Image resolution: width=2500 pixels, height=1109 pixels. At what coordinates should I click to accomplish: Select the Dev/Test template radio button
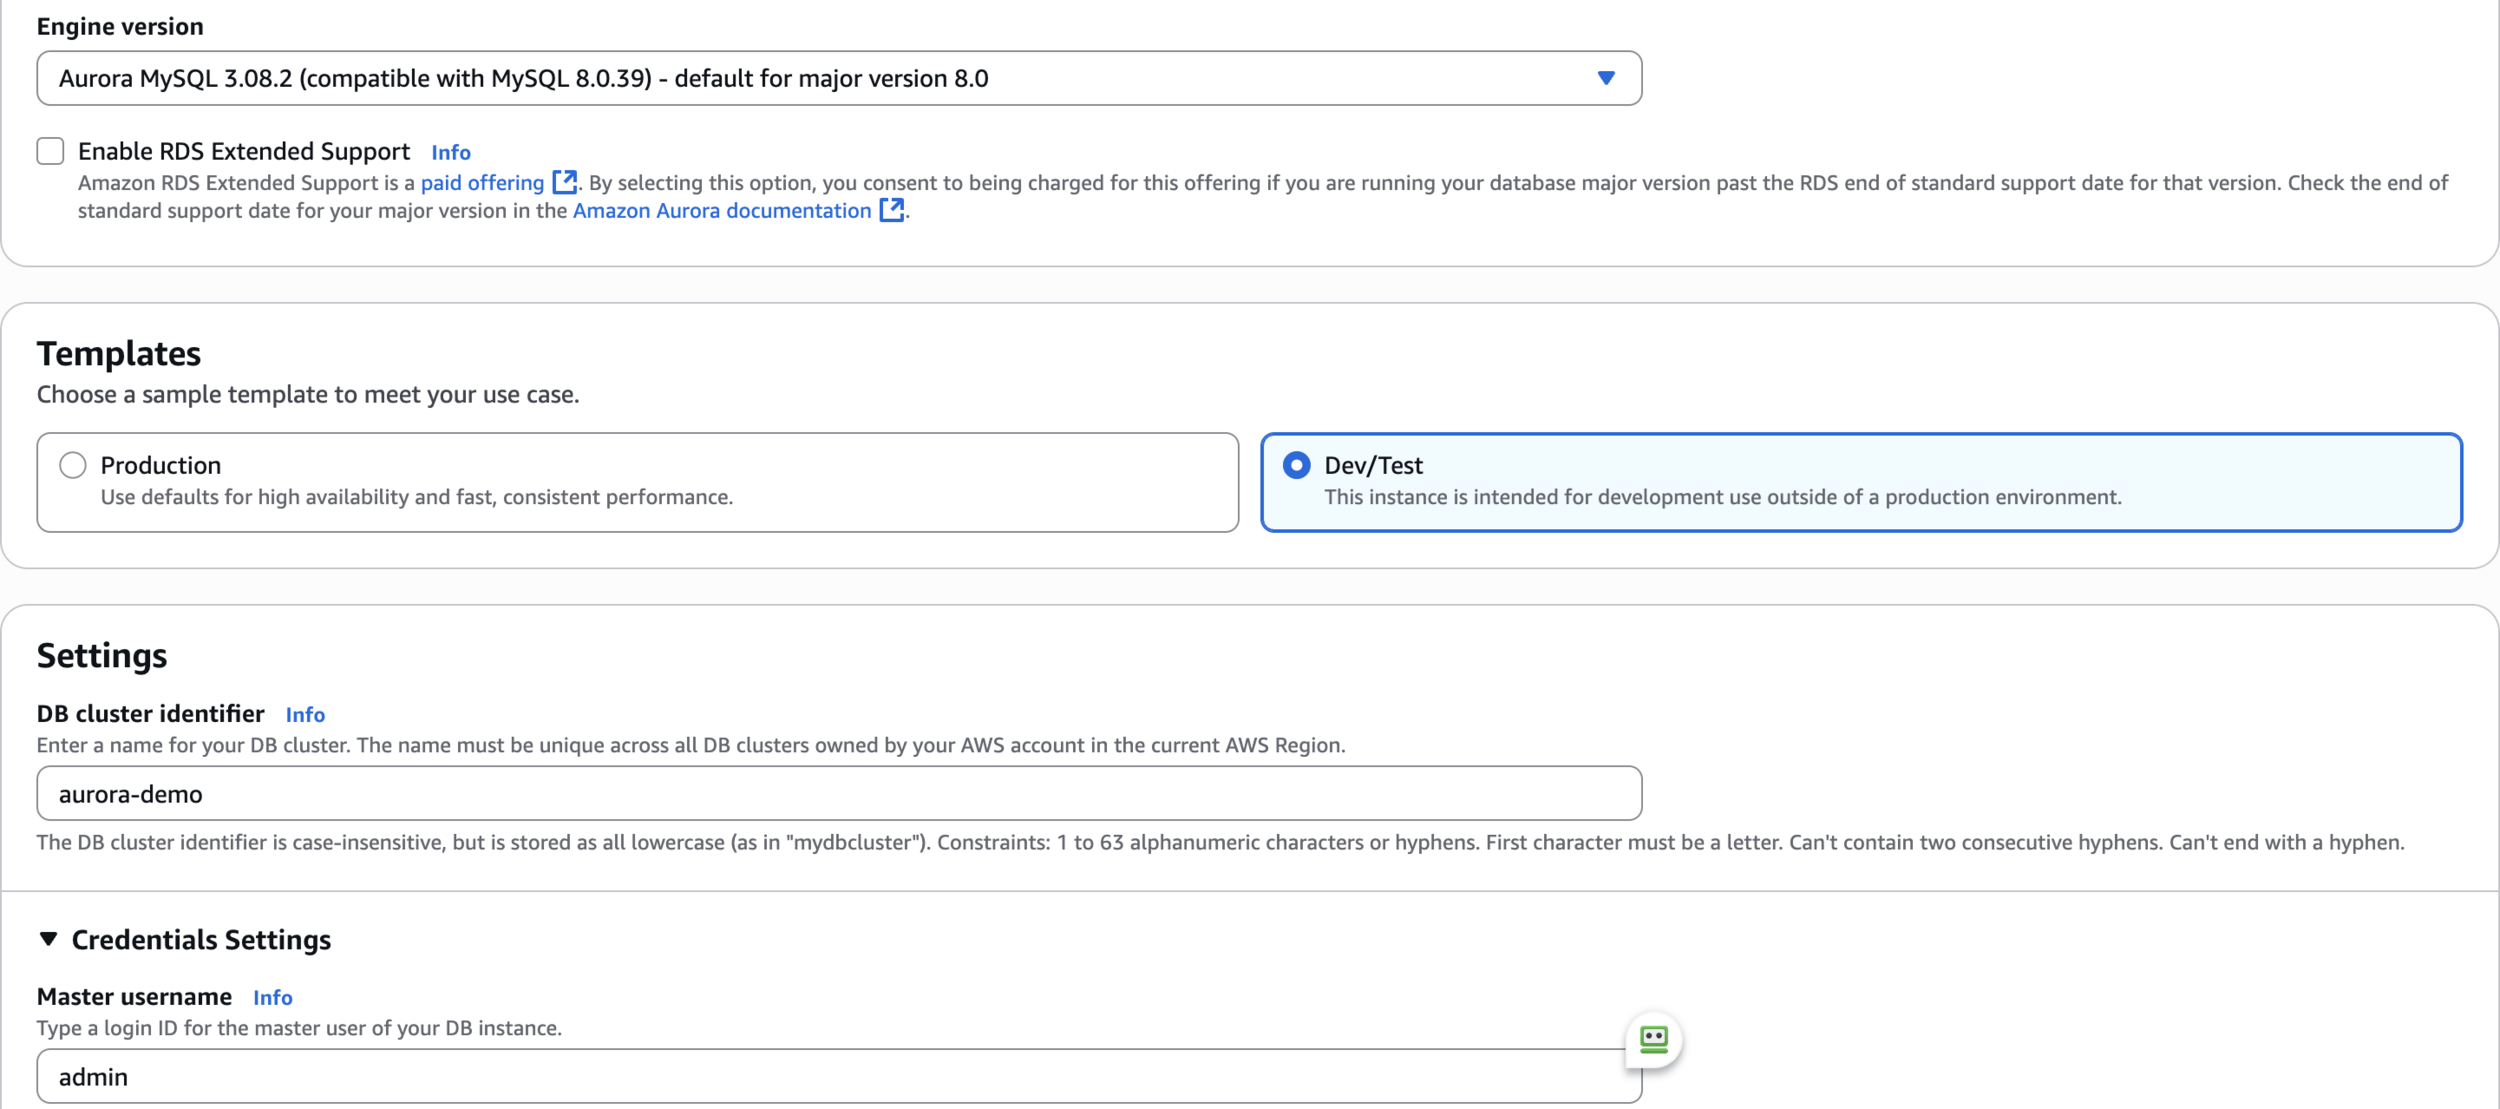point(1296,465)
